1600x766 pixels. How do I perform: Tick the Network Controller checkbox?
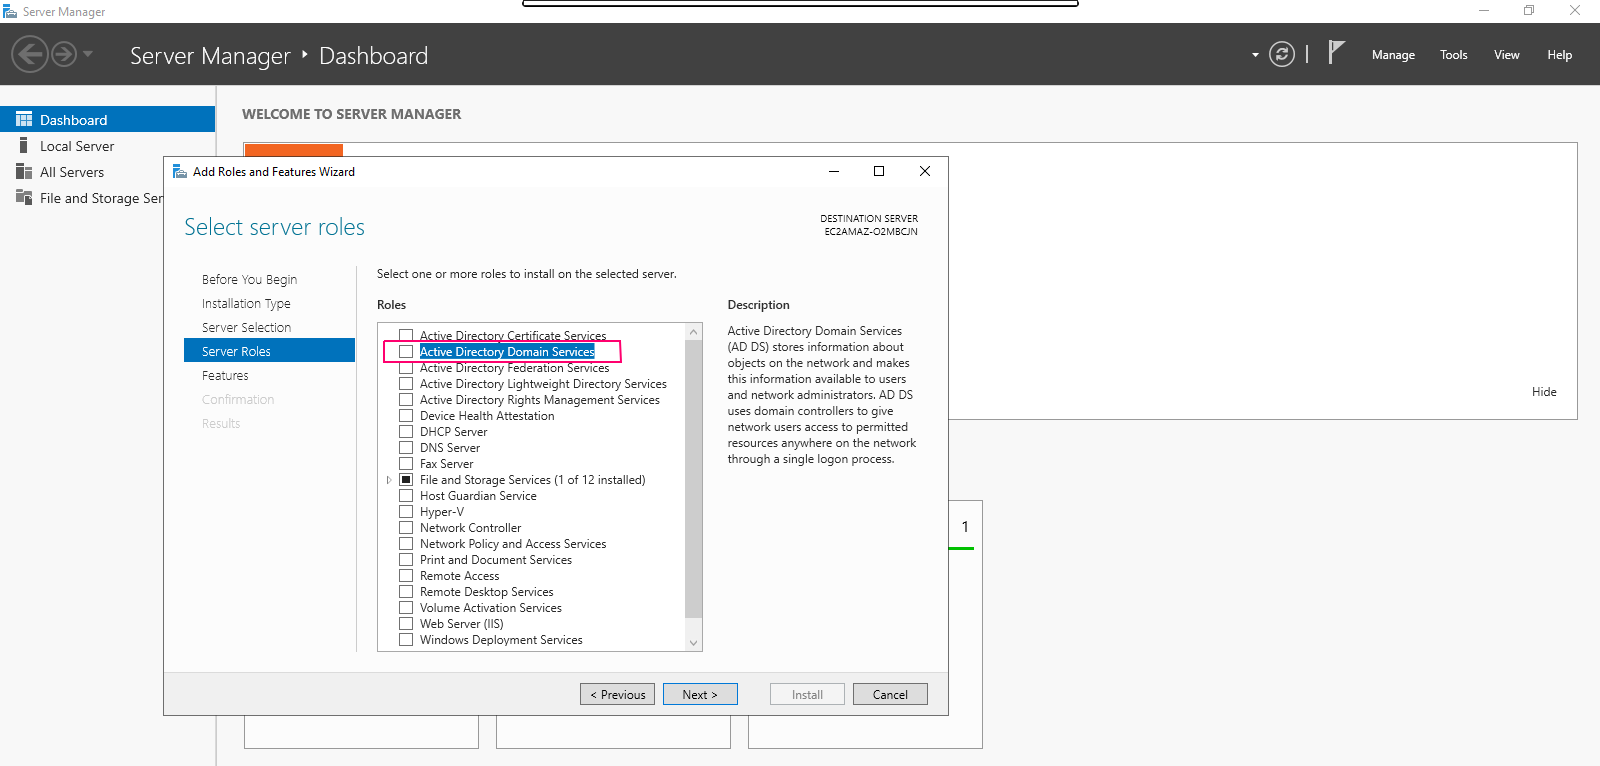click(x=406, y=528)
